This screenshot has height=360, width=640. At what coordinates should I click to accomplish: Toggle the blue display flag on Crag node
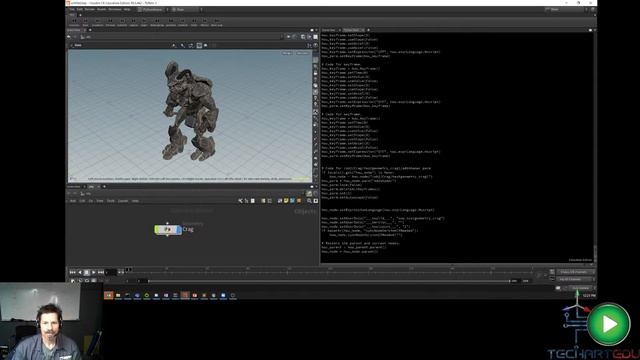[x=179, y=229]
